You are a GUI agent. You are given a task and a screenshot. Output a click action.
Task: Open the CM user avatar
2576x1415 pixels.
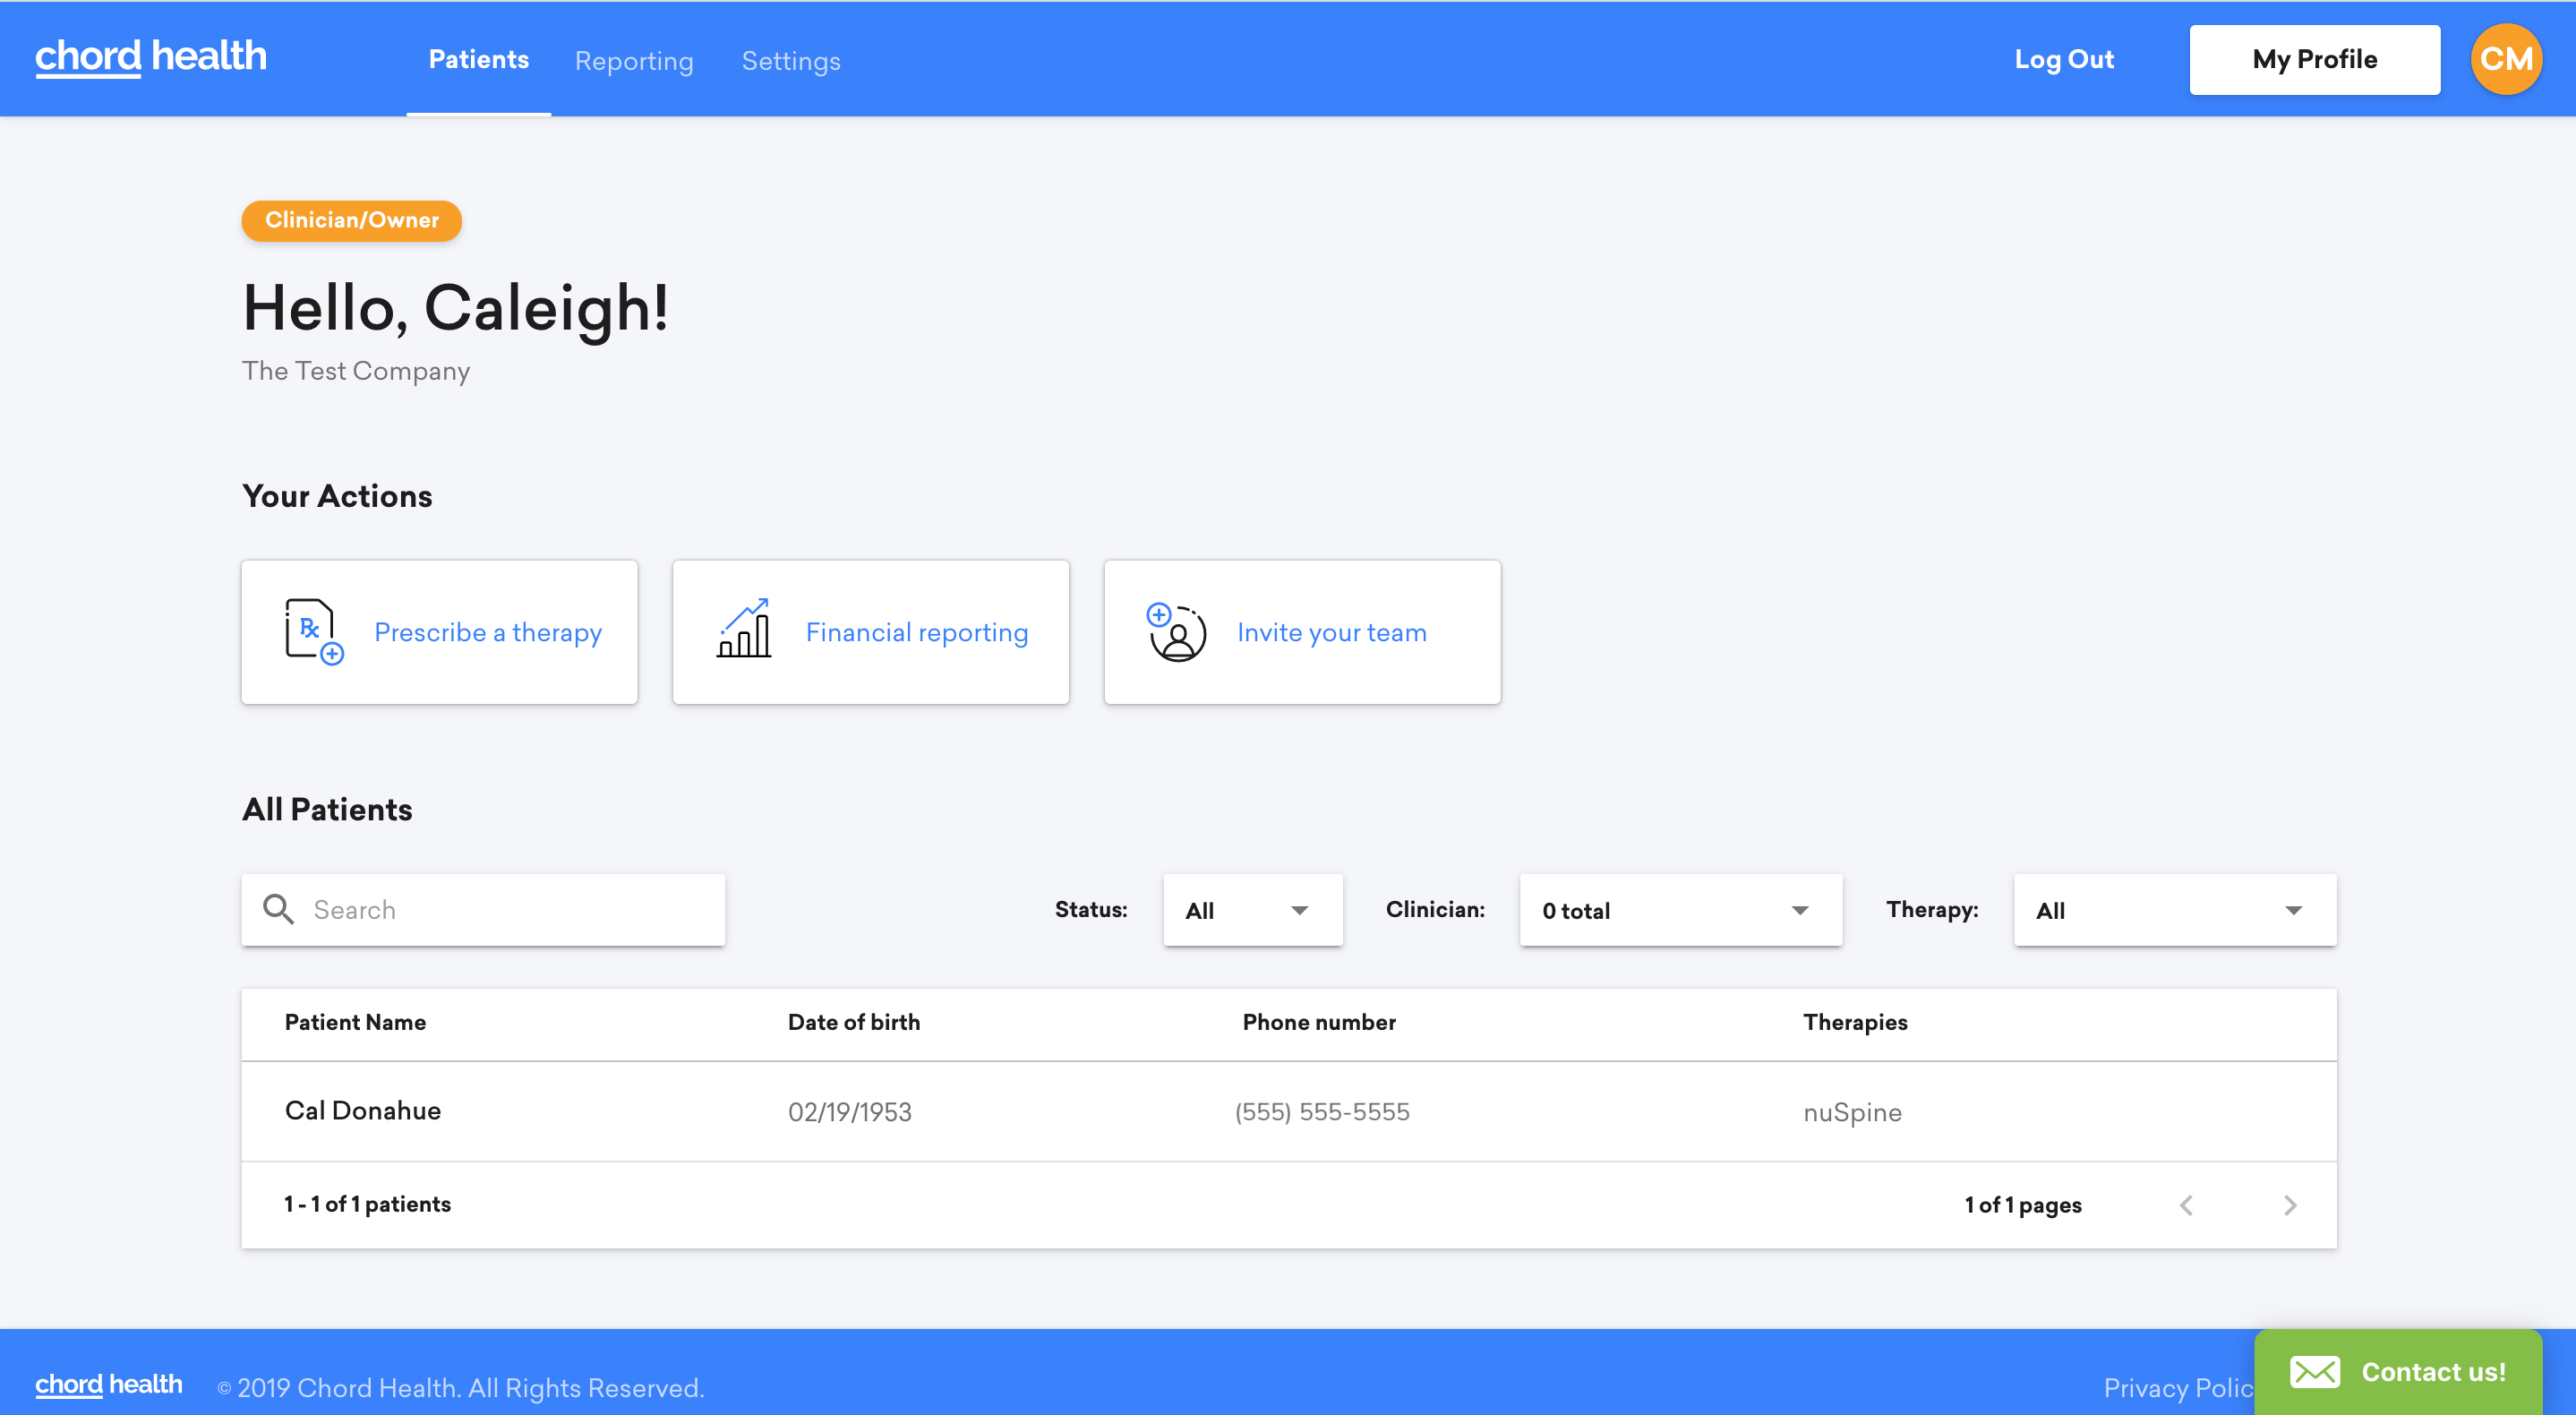tap(2506, 59)
